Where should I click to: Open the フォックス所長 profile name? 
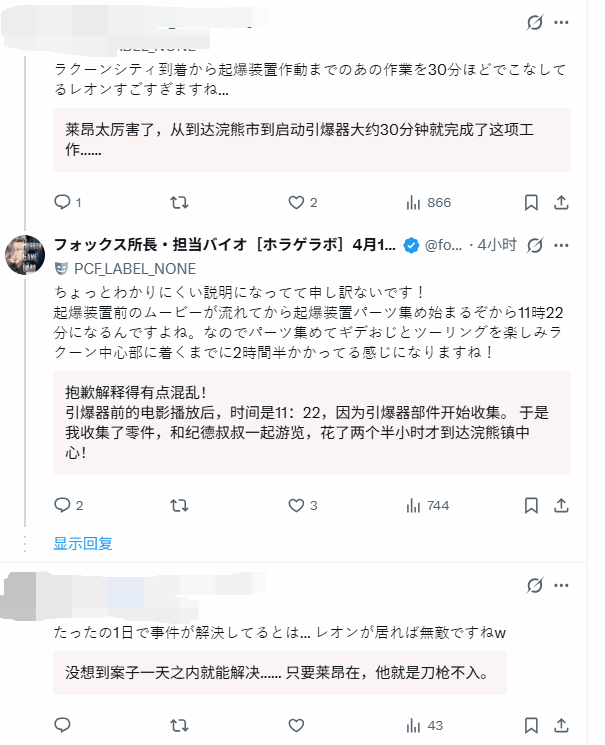(225, 245)
